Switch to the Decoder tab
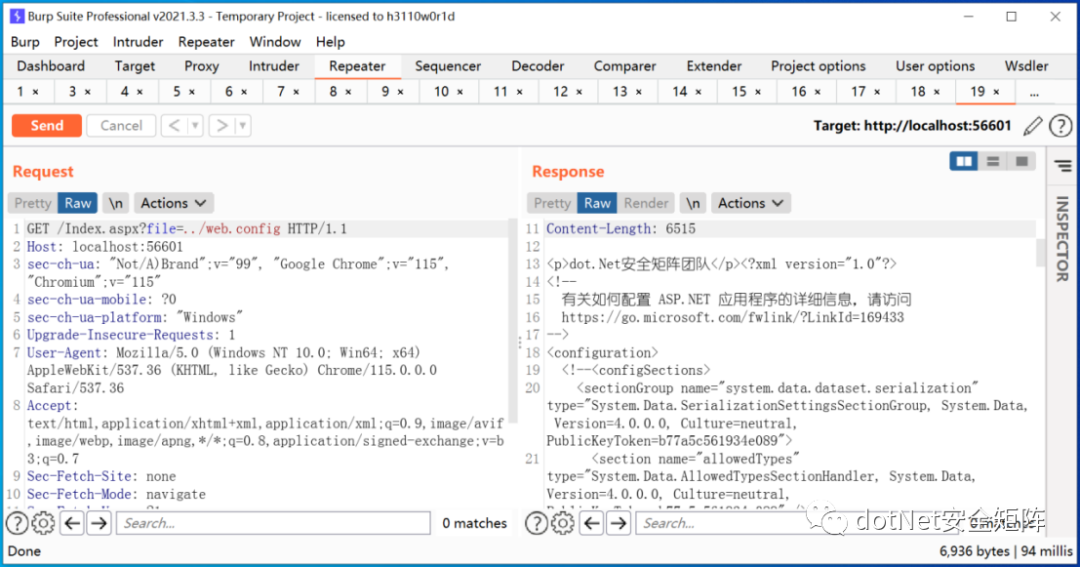 coord(537,66)
